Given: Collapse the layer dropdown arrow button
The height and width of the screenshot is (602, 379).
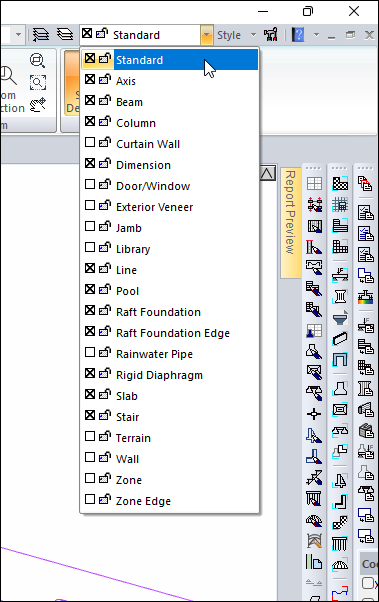Looking at the screenshot, I should (x=206, y=35).
